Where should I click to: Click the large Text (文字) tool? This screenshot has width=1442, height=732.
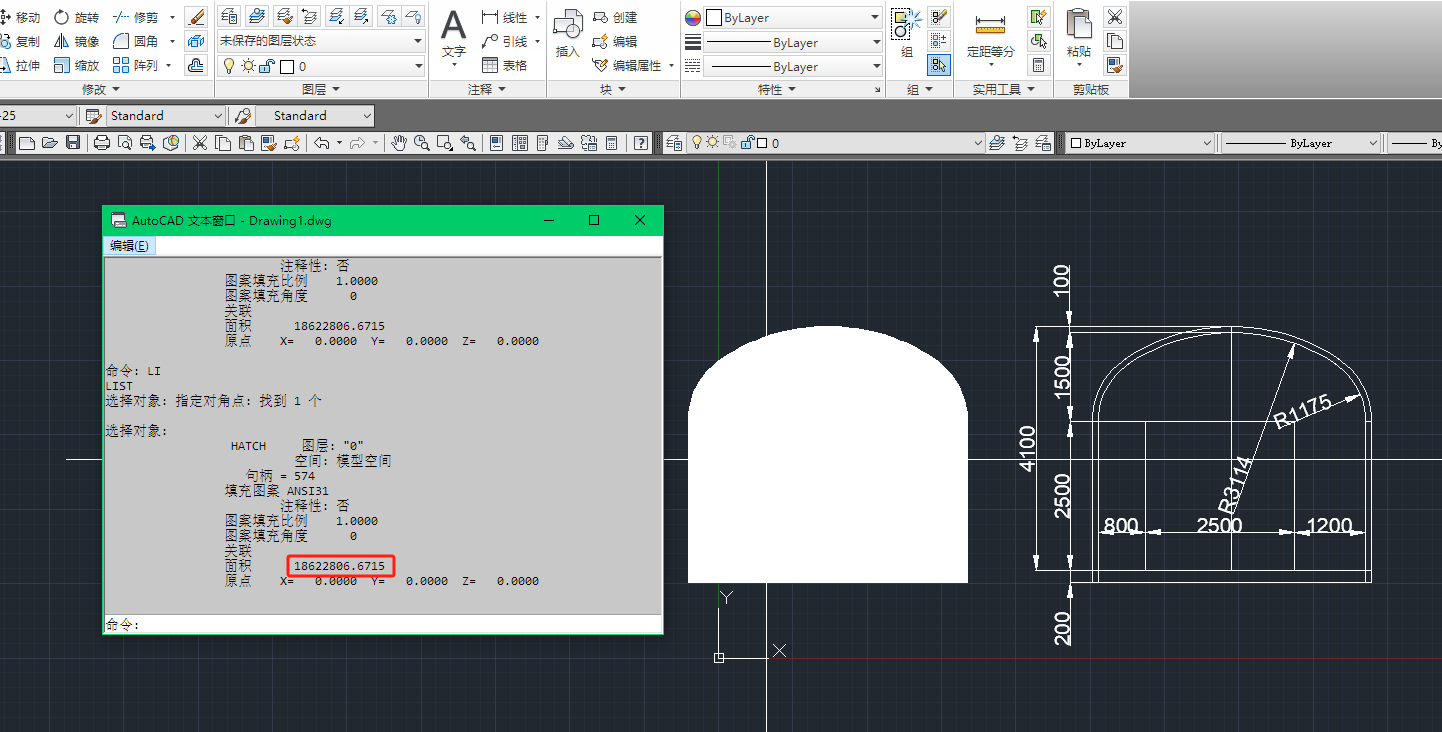(x=454, y=36)
